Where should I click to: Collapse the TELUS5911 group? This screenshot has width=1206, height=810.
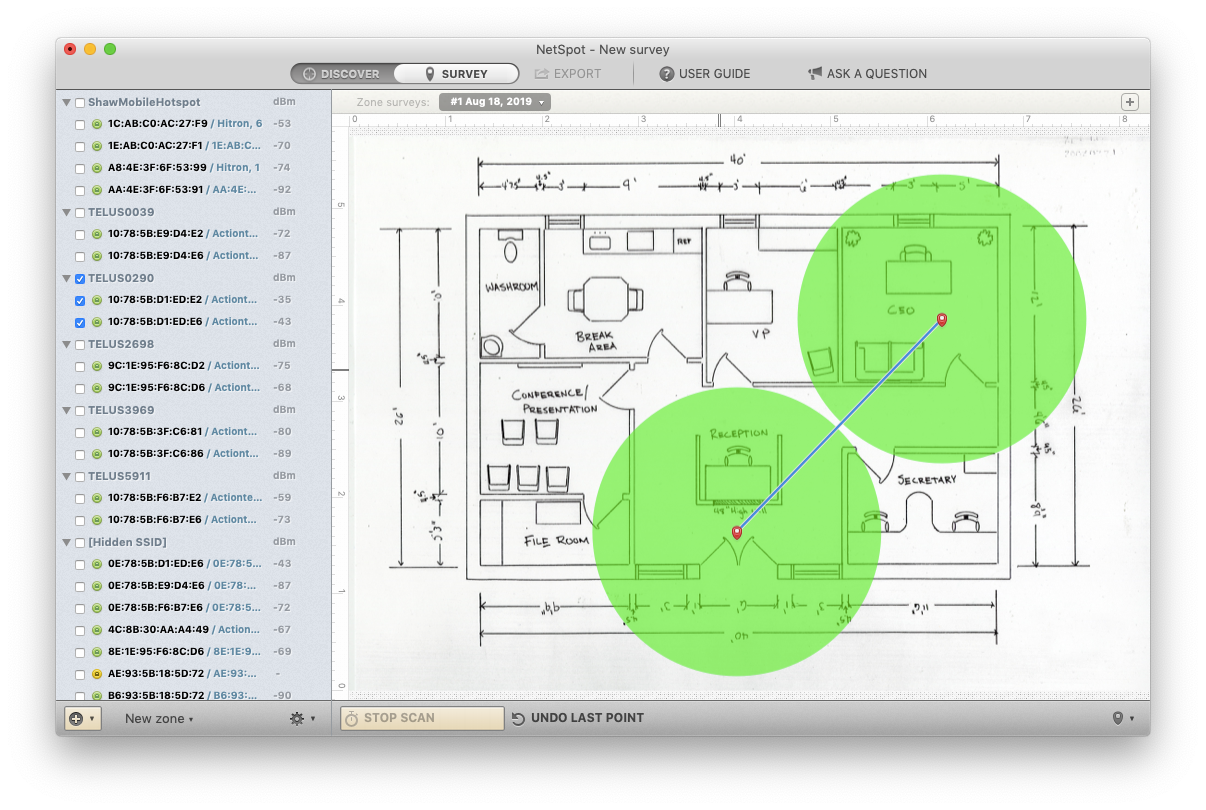[x=67, y=476]
